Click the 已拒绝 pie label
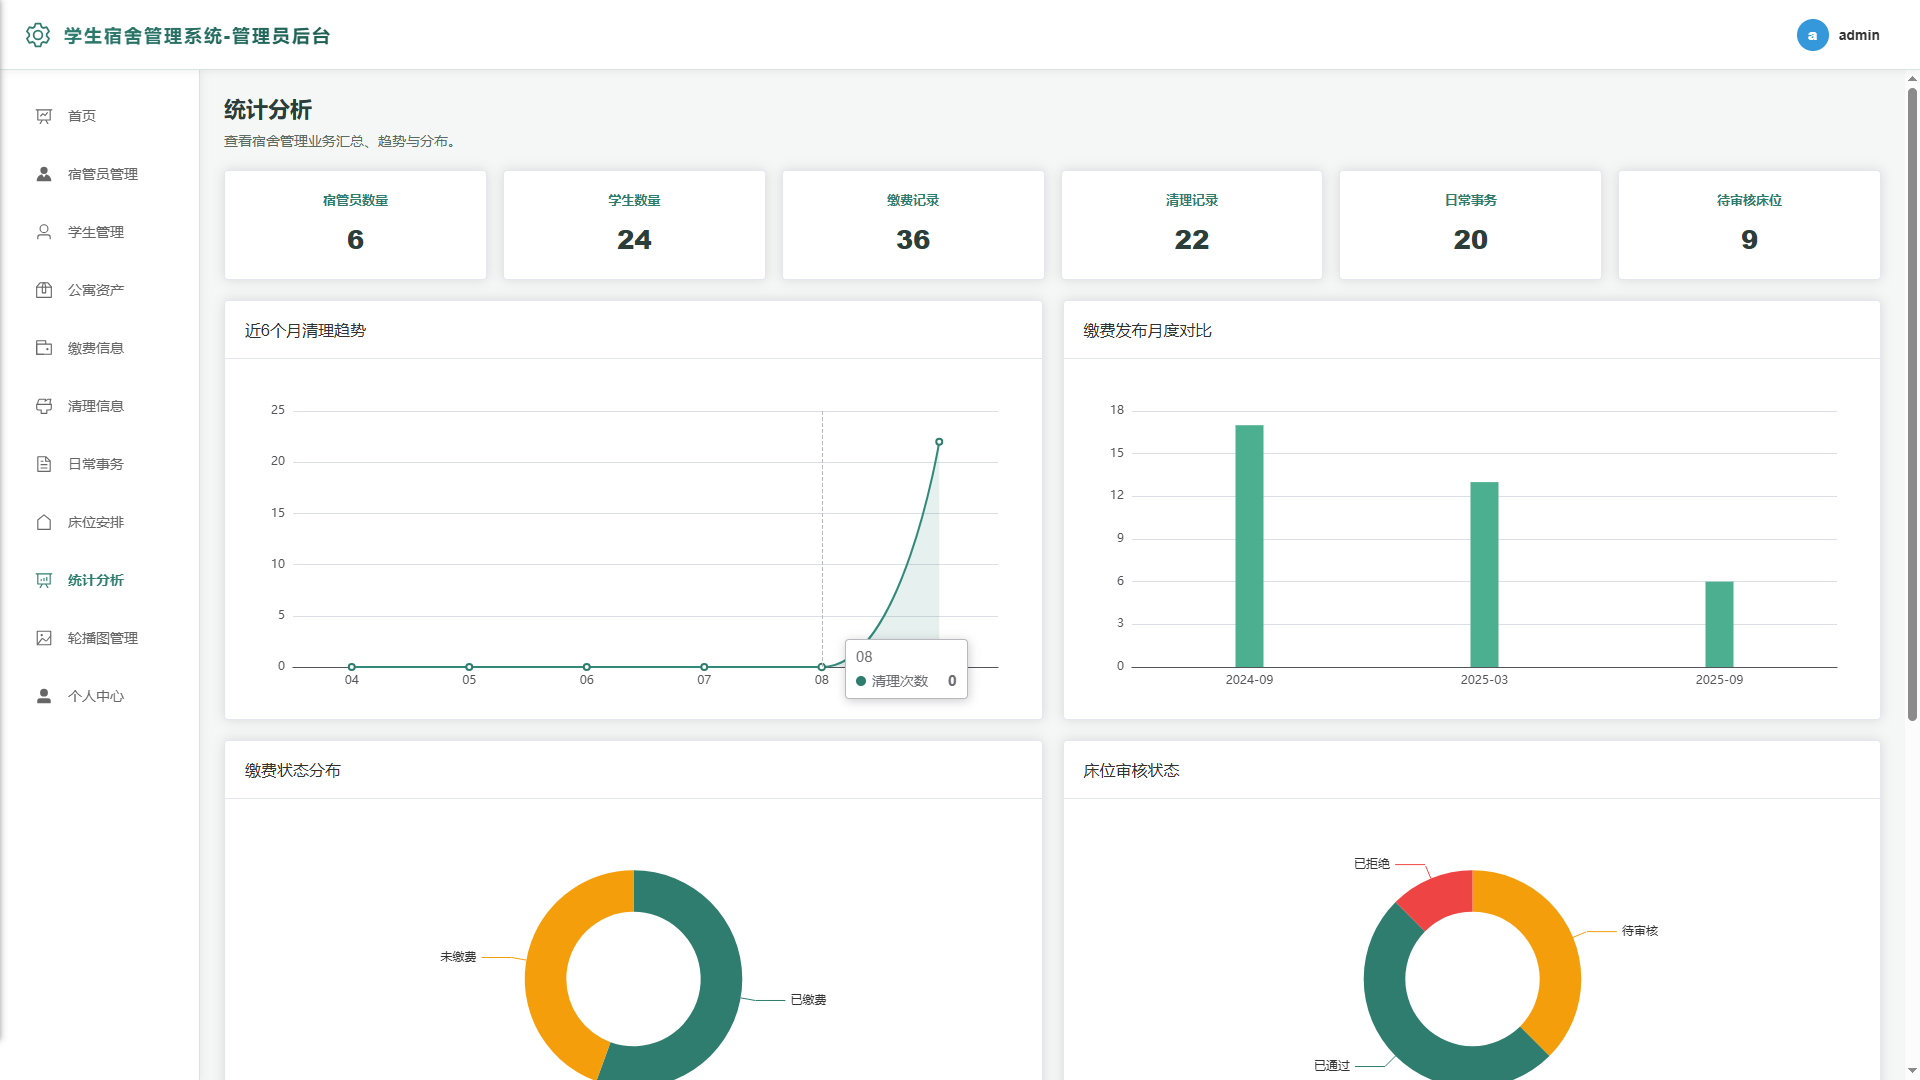 [x=1372, y=863]
